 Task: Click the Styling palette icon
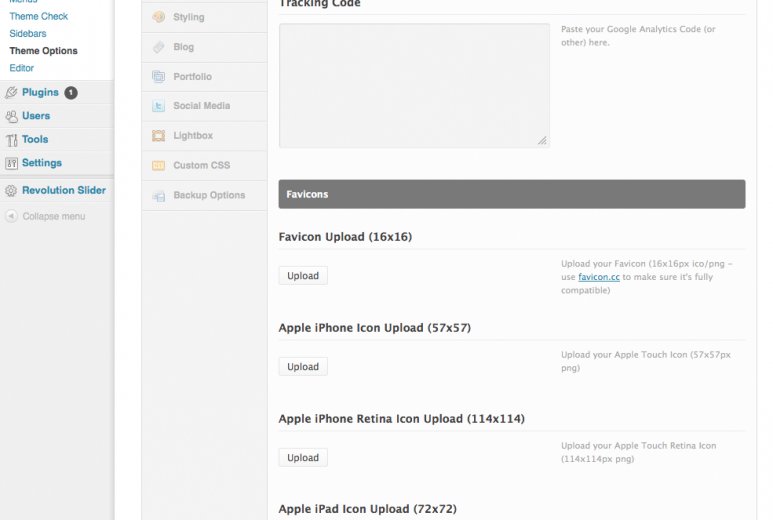(x=158, y=17)
